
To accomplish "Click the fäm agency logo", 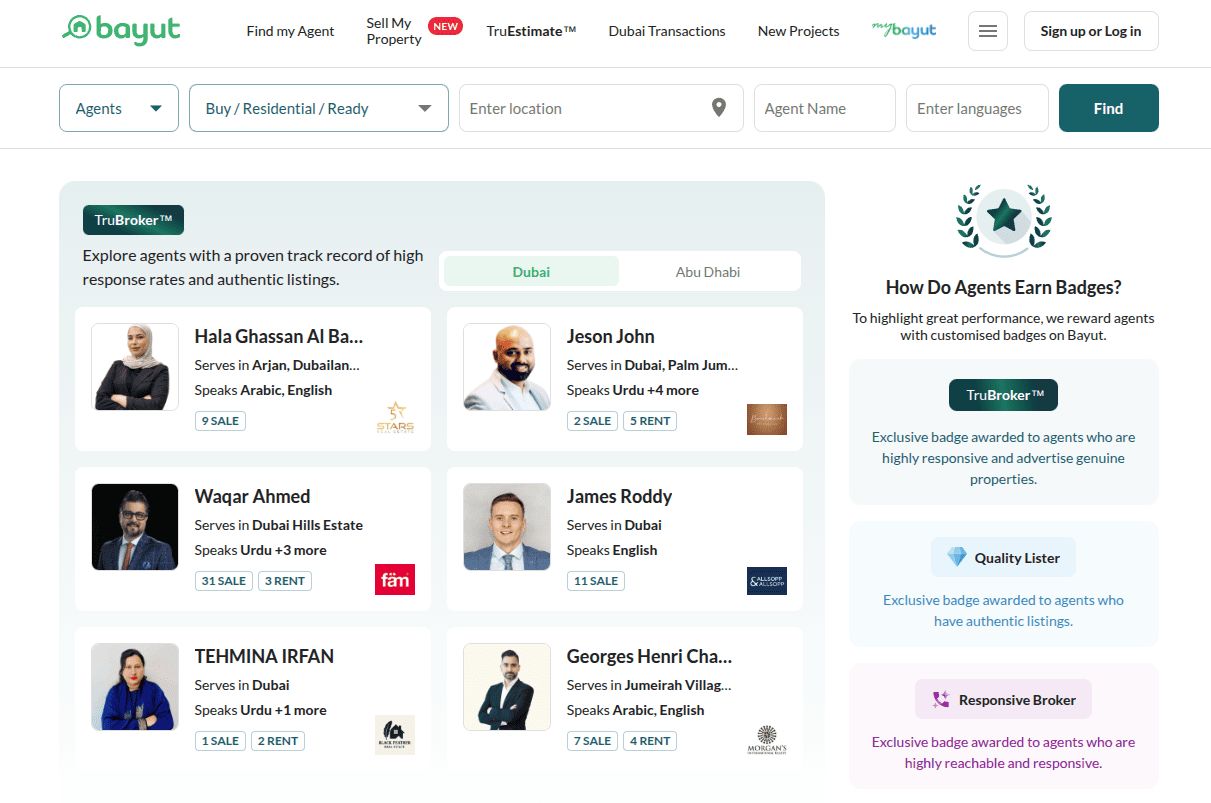I will pos(394,580).
